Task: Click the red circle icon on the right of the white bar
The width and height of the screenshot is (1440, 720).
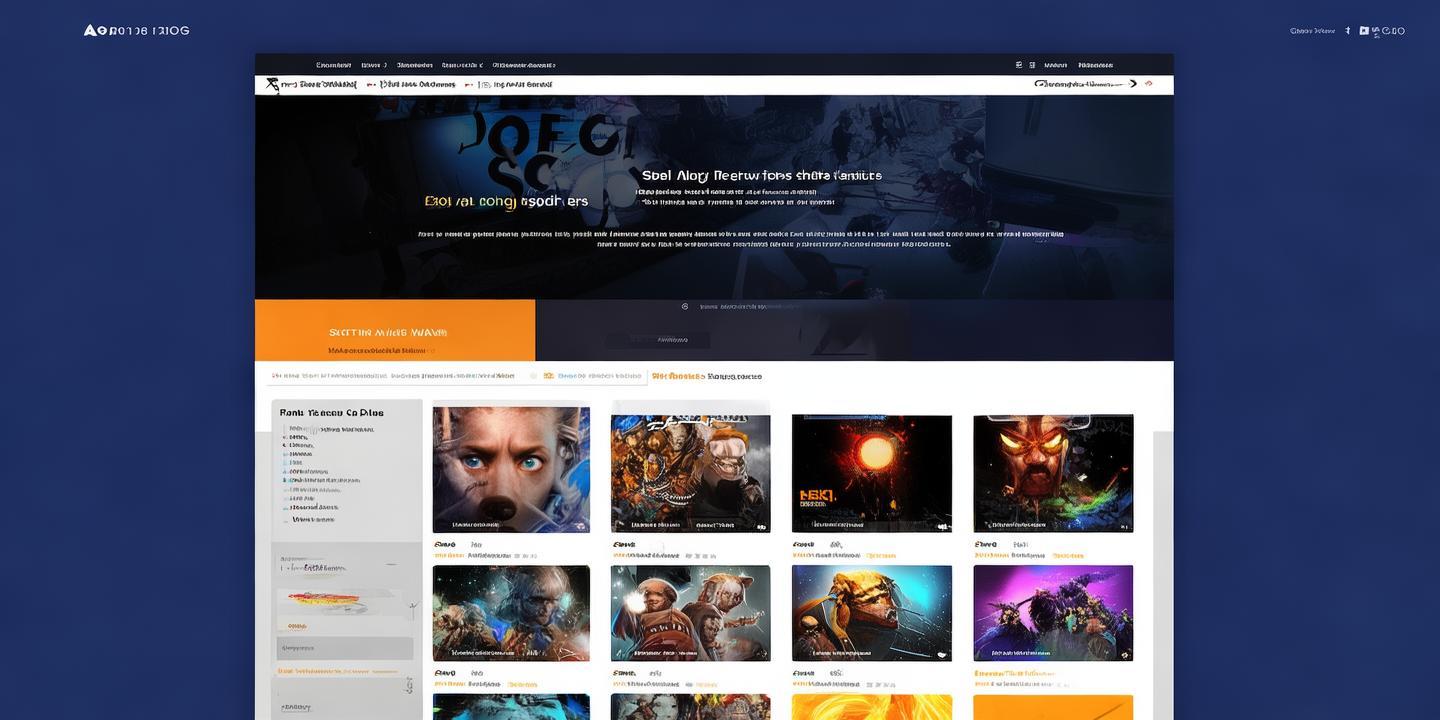Action: pyautogui.click(x=1149, y=84)
